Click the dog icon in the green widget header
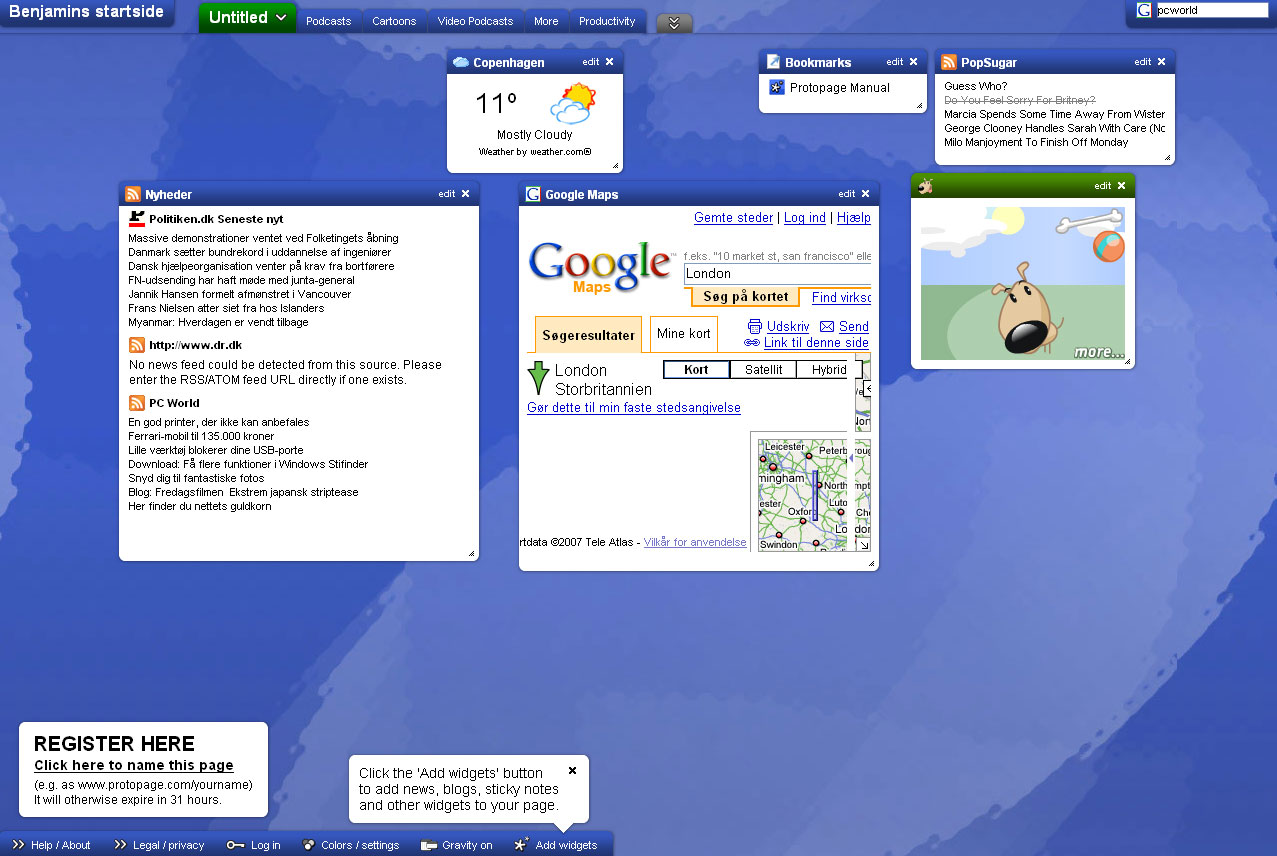 click(925, 186)
